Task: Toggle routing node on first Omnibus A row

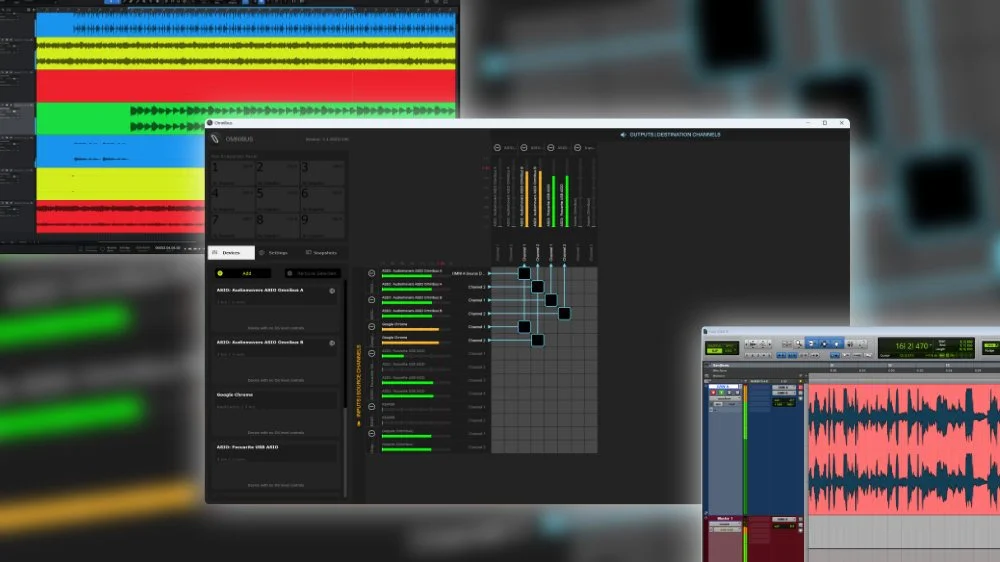Action: click(524, 273)
